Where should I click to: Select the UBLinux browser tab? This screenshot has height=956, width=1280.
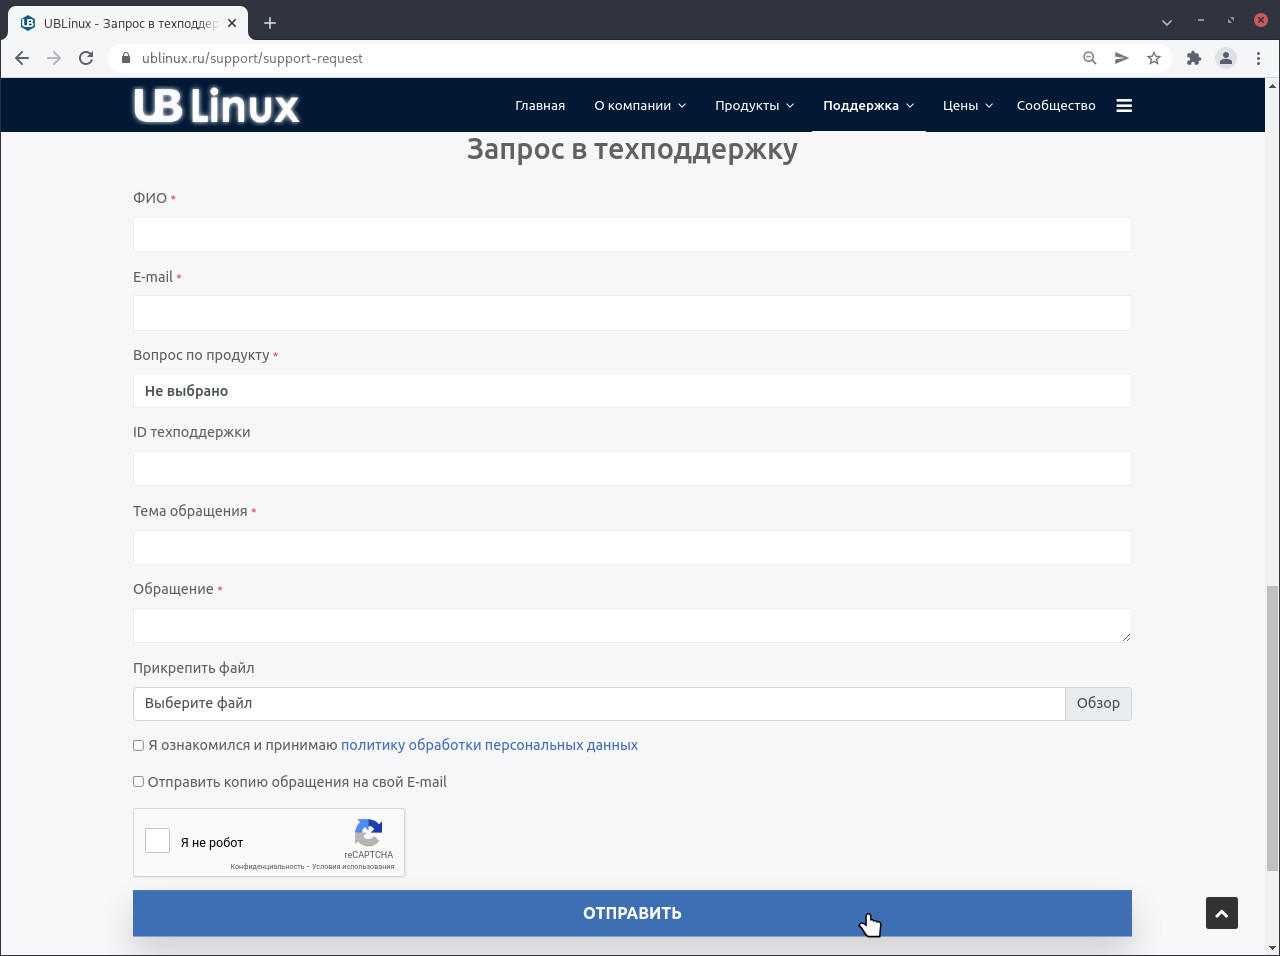(x=130, y=23)
